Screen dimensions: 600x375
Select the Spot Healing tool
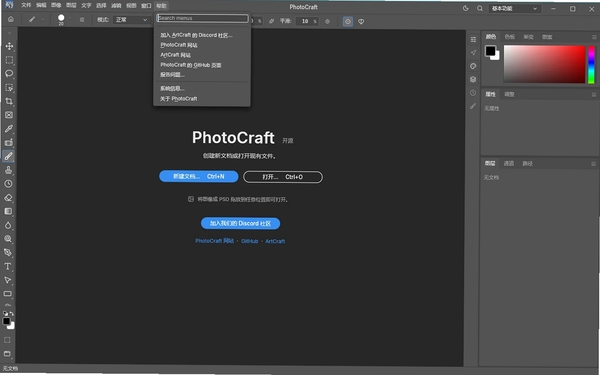(x=9, y=143)
